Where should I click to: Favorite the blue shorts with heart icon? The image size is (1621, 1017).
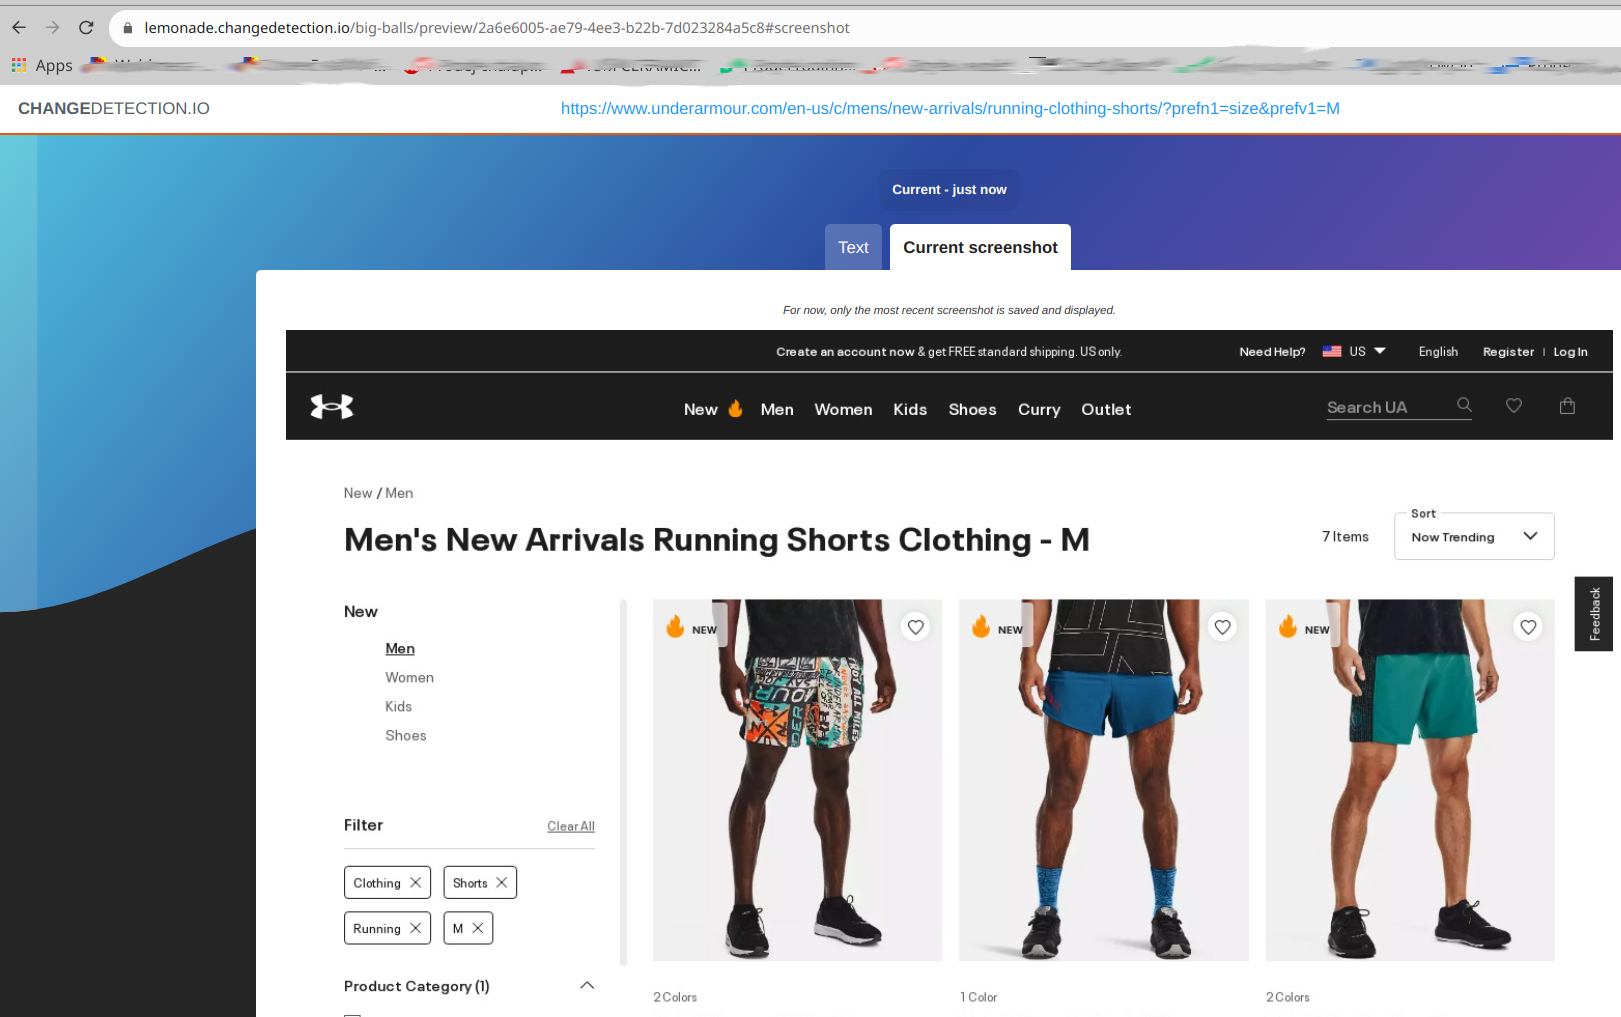[x=1222, y=627]
